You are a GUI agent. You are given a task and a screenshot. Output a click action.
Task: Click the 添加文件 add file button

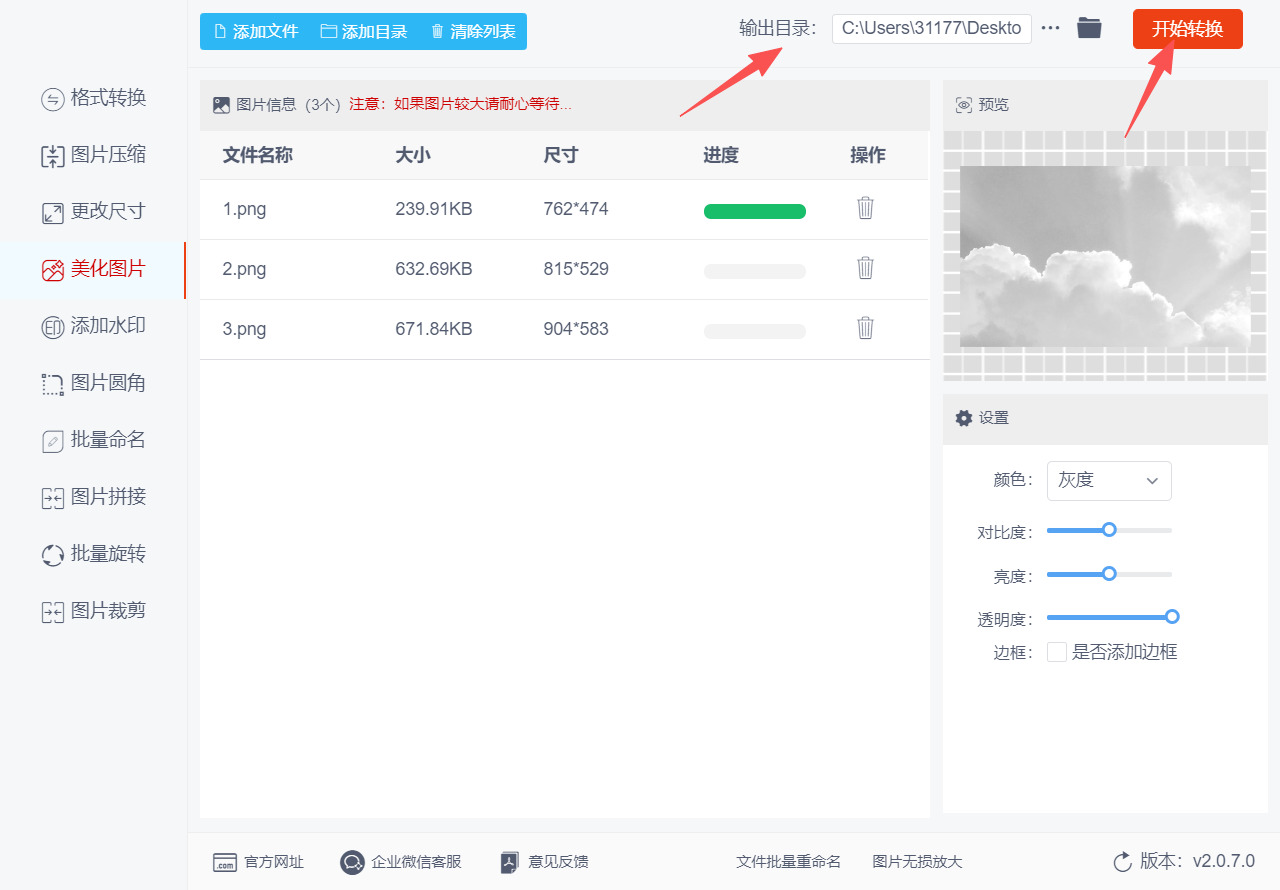(x=257, y=32)
